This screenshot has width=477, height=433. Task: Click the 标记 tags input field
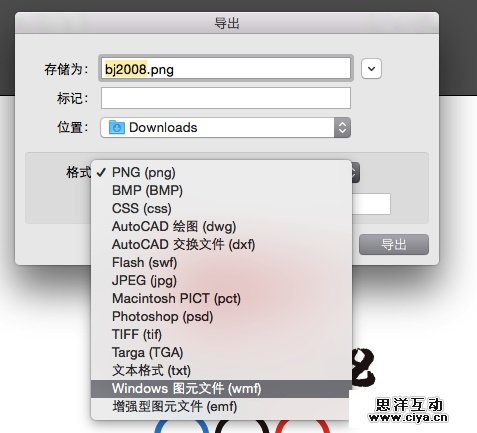click(x=226, y=98)
